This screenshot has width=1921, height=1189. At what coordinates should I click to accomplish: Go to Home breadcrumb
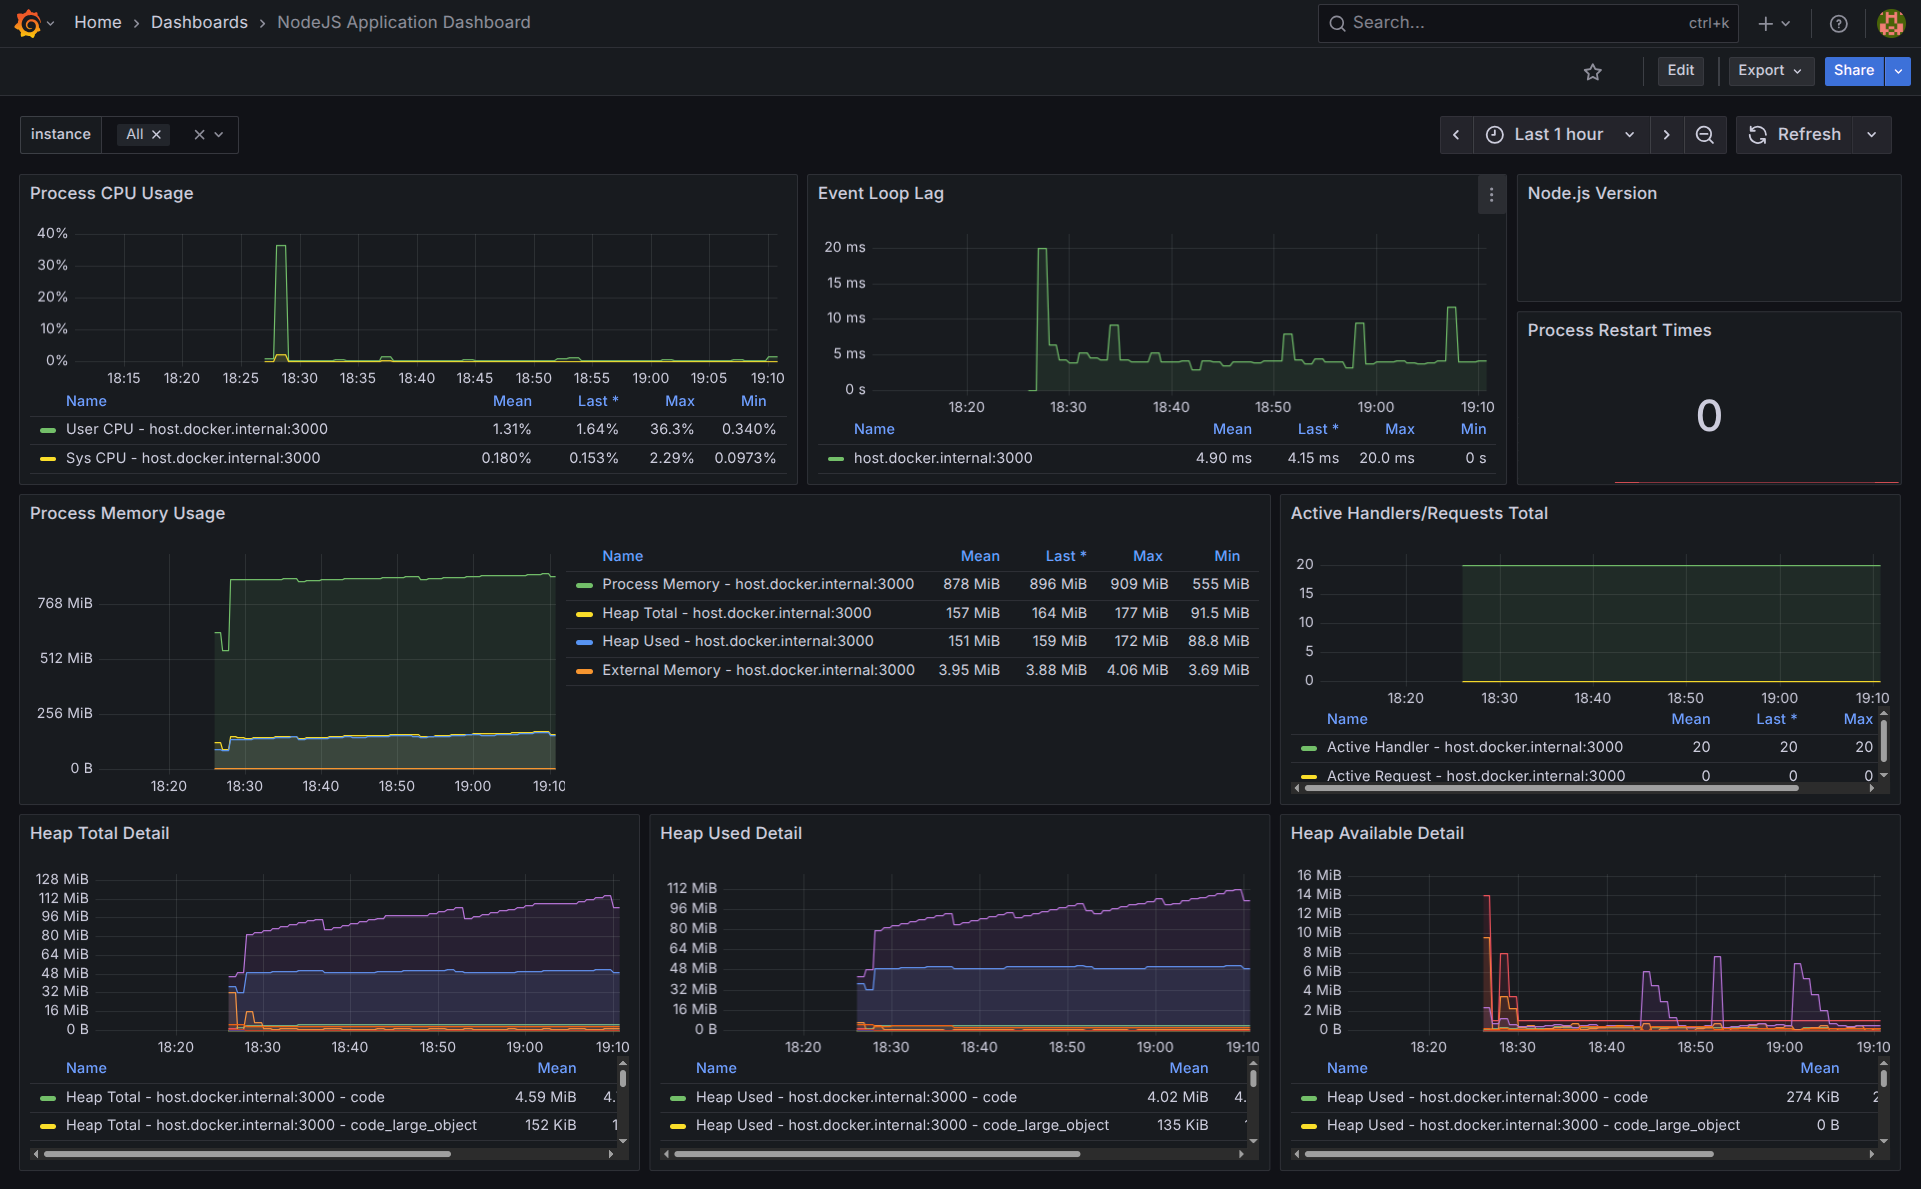click(97, 23)
